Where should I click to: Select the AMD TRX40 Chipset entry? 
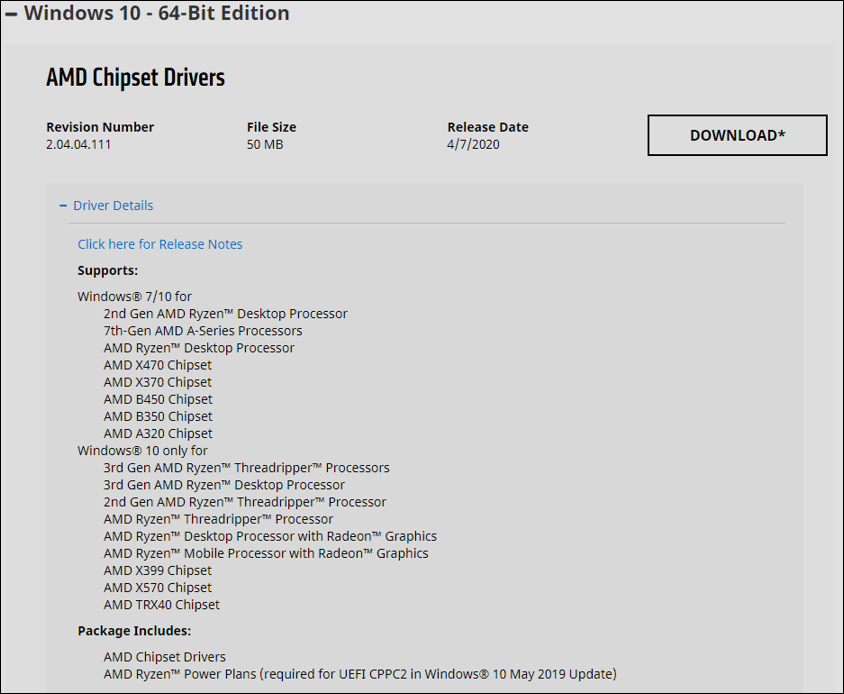pyautogui.click(x=161, y=605)
